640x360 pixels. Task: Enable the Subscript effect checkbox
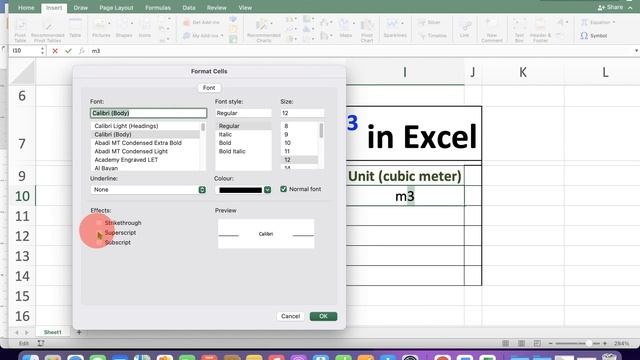click(99, 242)
